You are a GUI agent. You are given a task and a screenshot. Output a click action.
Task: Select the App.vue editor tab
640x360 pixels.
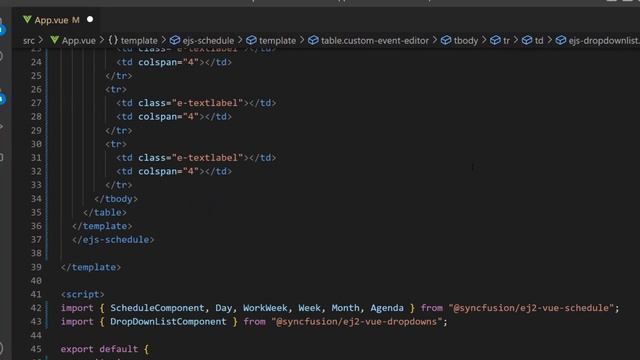pos(57,20)
